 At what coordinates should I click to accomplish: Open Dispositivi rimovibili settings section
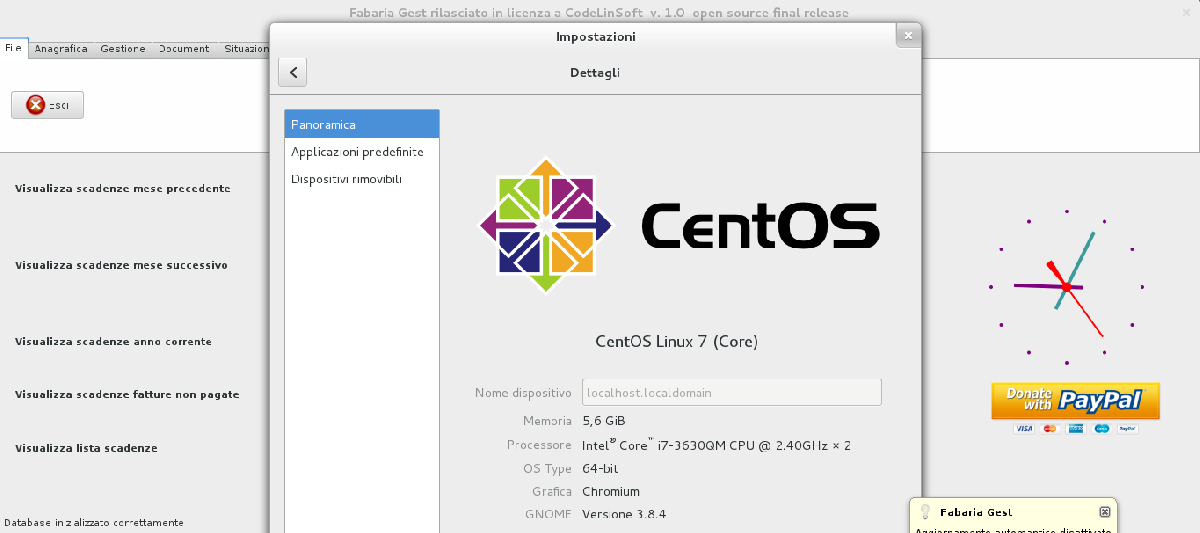[x=347, y=179]
